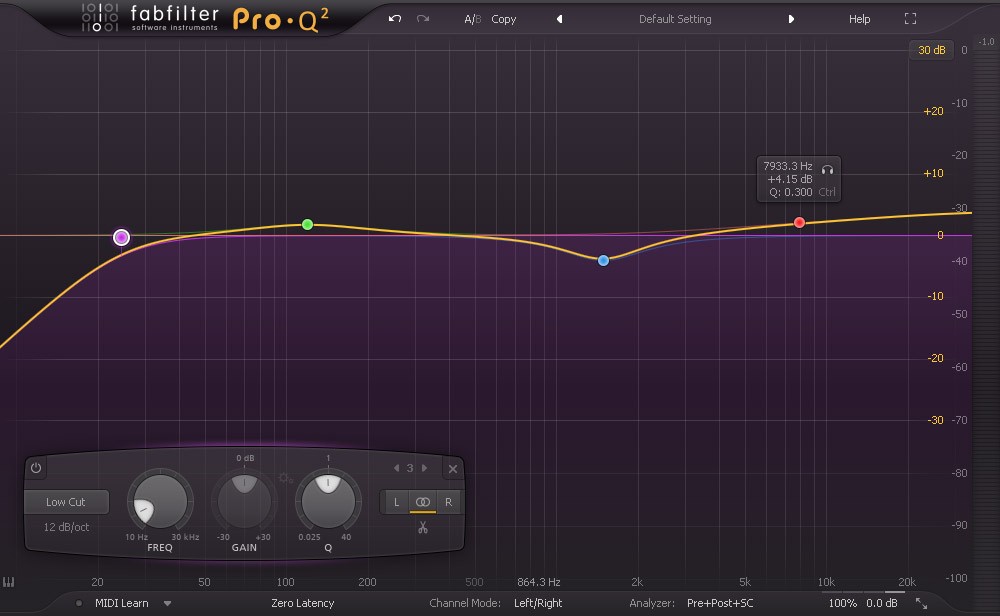Click the gain-Q interaction gear icon
This screenshot has height=616, width=1000.
click(285, 478)
